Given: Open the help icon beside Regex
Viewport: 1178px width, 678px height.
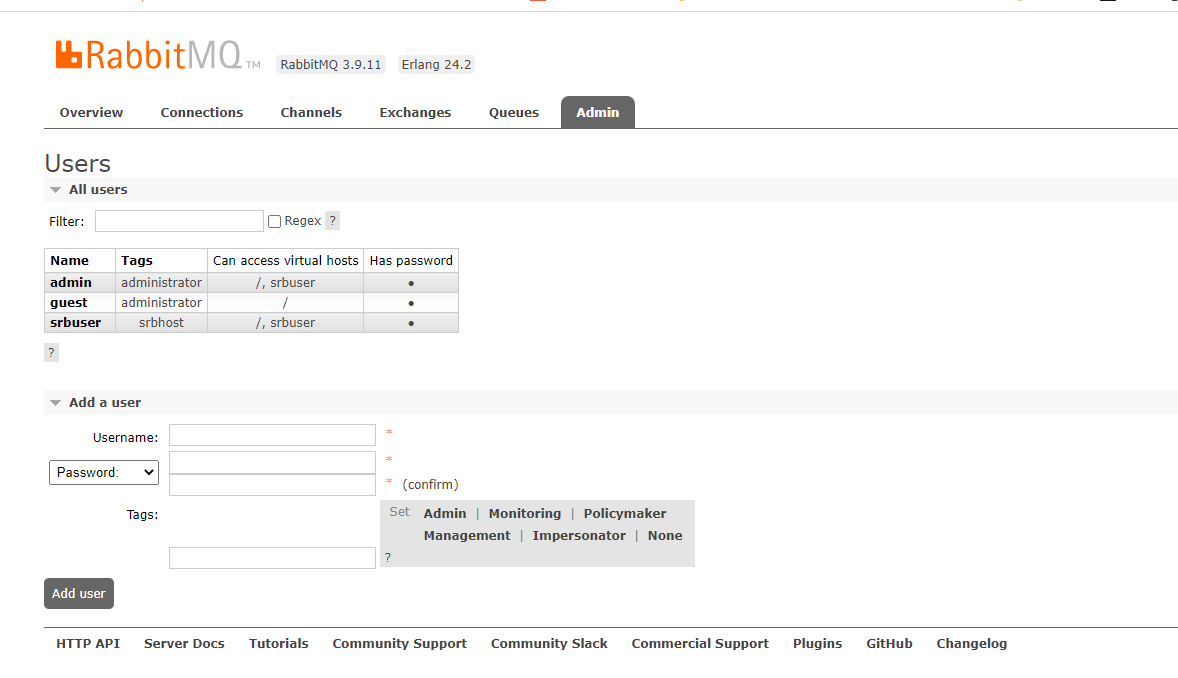Looking at the screenshot, I should coord(333,221).
